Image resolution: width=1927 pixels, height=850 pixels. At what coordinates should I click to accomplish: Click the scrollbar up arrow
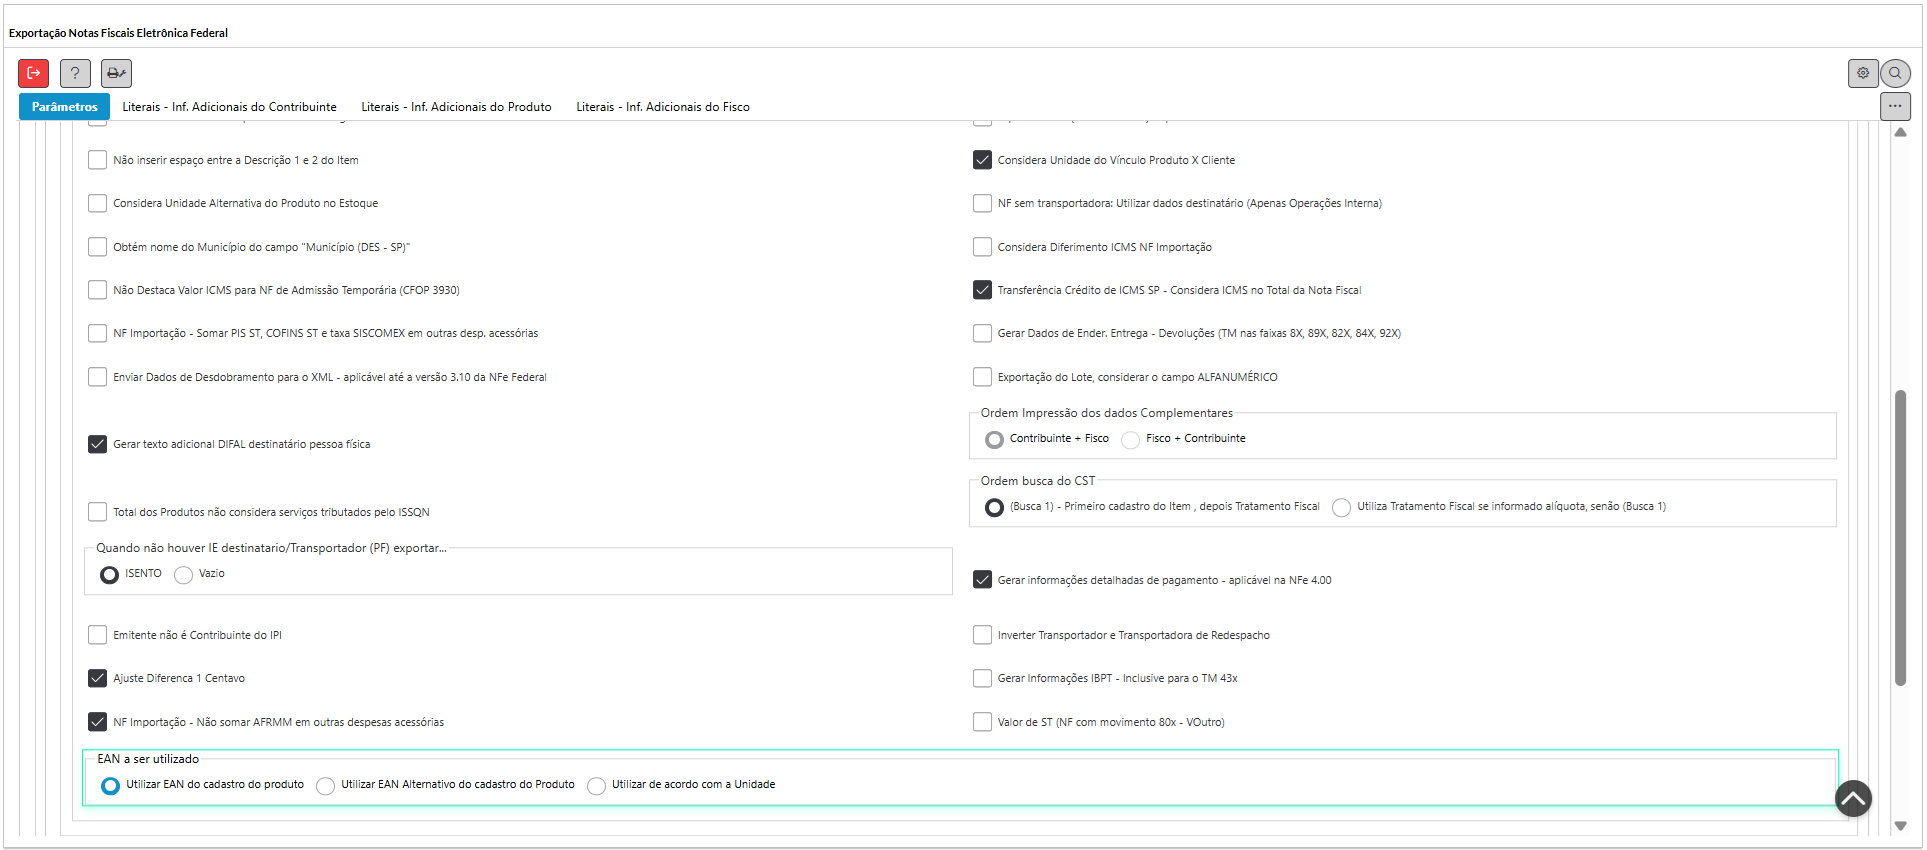[1900, 133]
